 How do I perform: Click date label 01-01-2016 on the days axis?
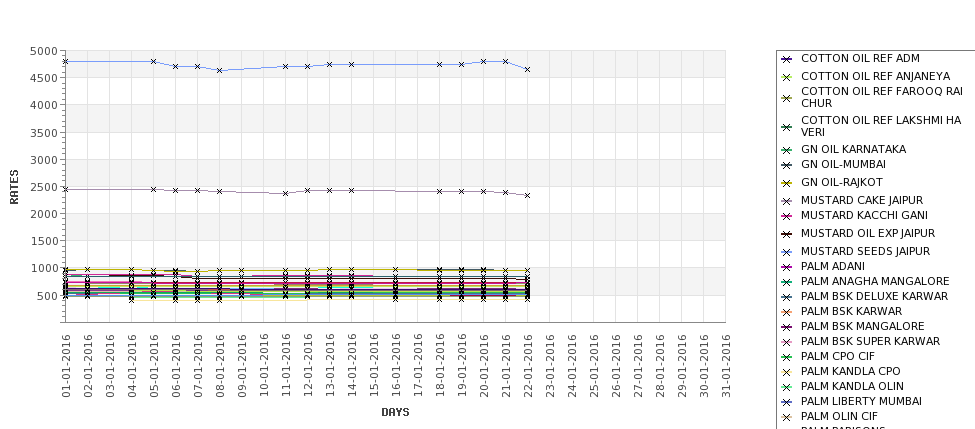66,366
